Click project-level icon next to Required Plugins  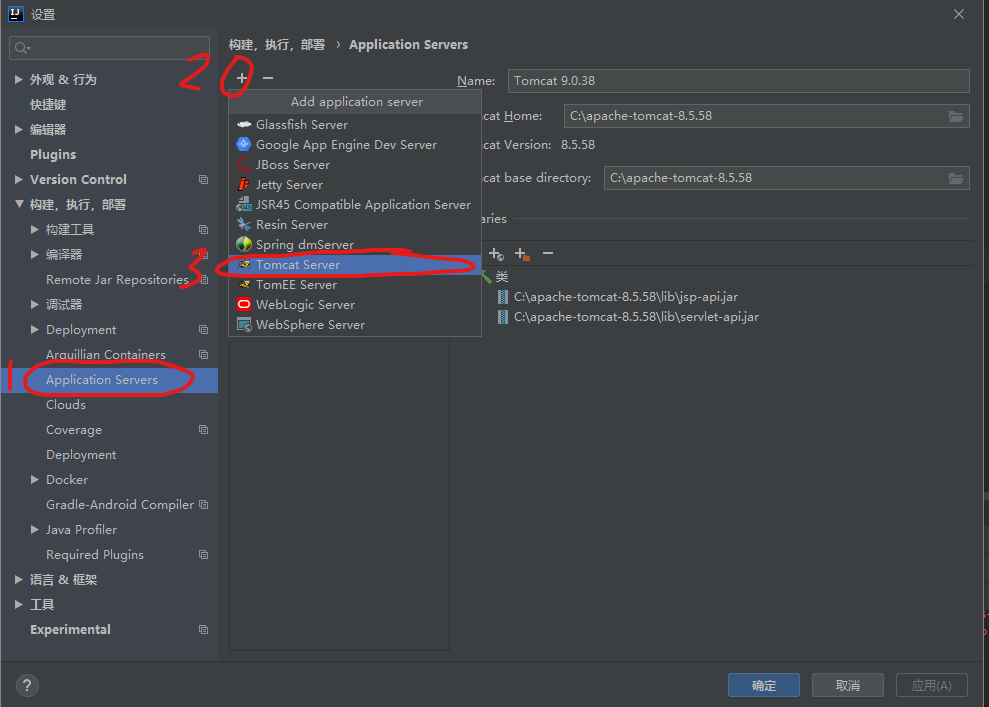coord(203,554)
